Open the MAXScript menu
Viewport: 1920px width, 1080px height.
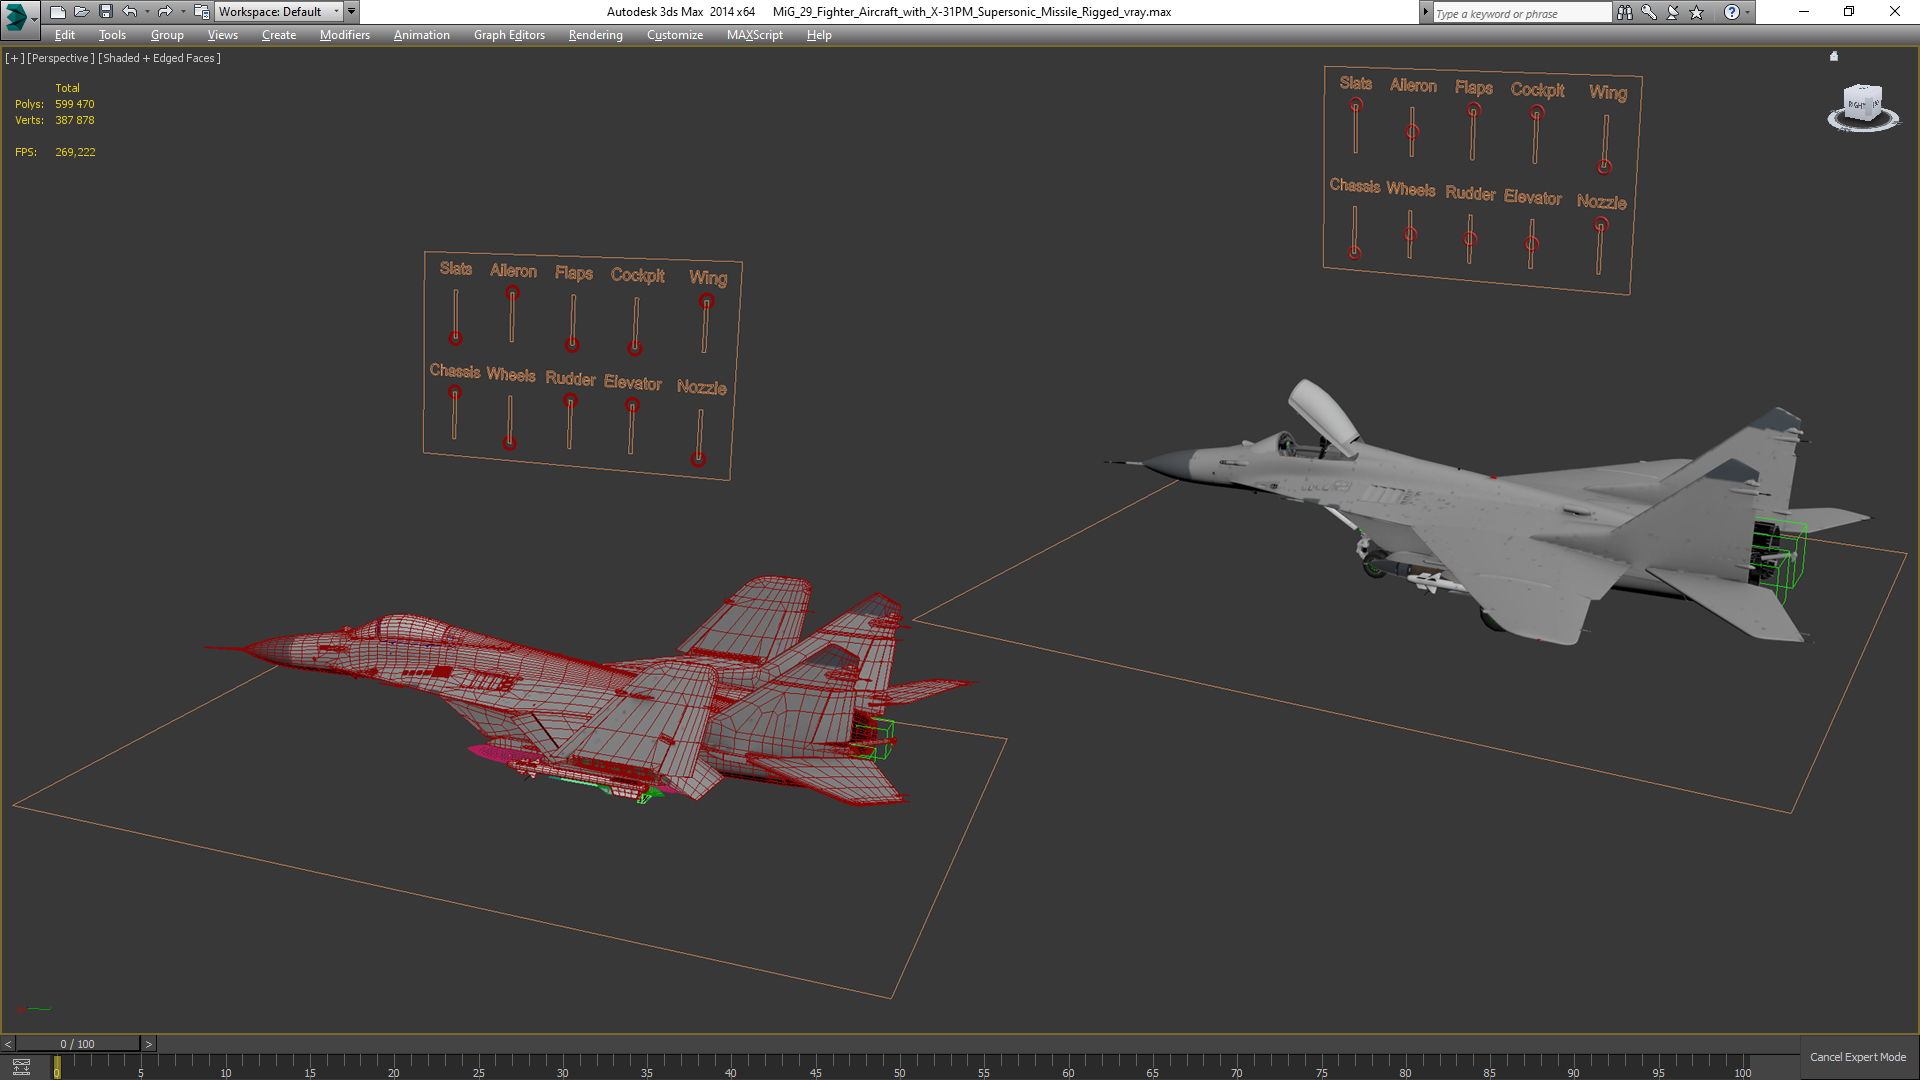[755, 35]
